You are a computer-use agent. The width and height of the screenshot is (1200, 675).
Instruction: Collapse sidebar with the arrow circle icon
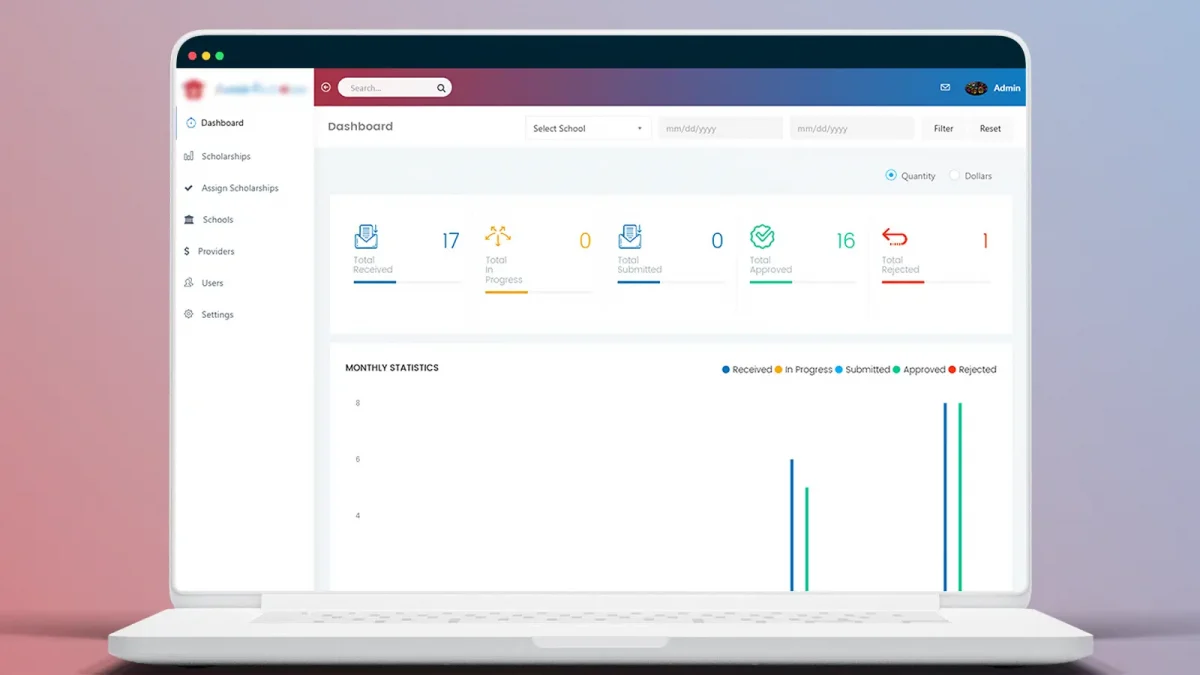[326, 87]
